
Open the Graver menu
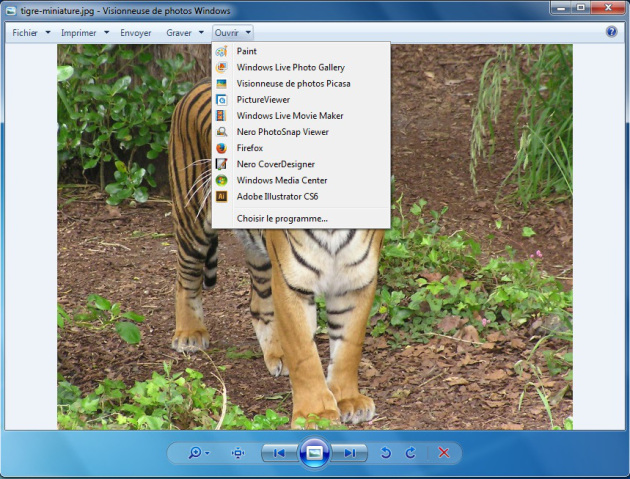click(179, 33)
